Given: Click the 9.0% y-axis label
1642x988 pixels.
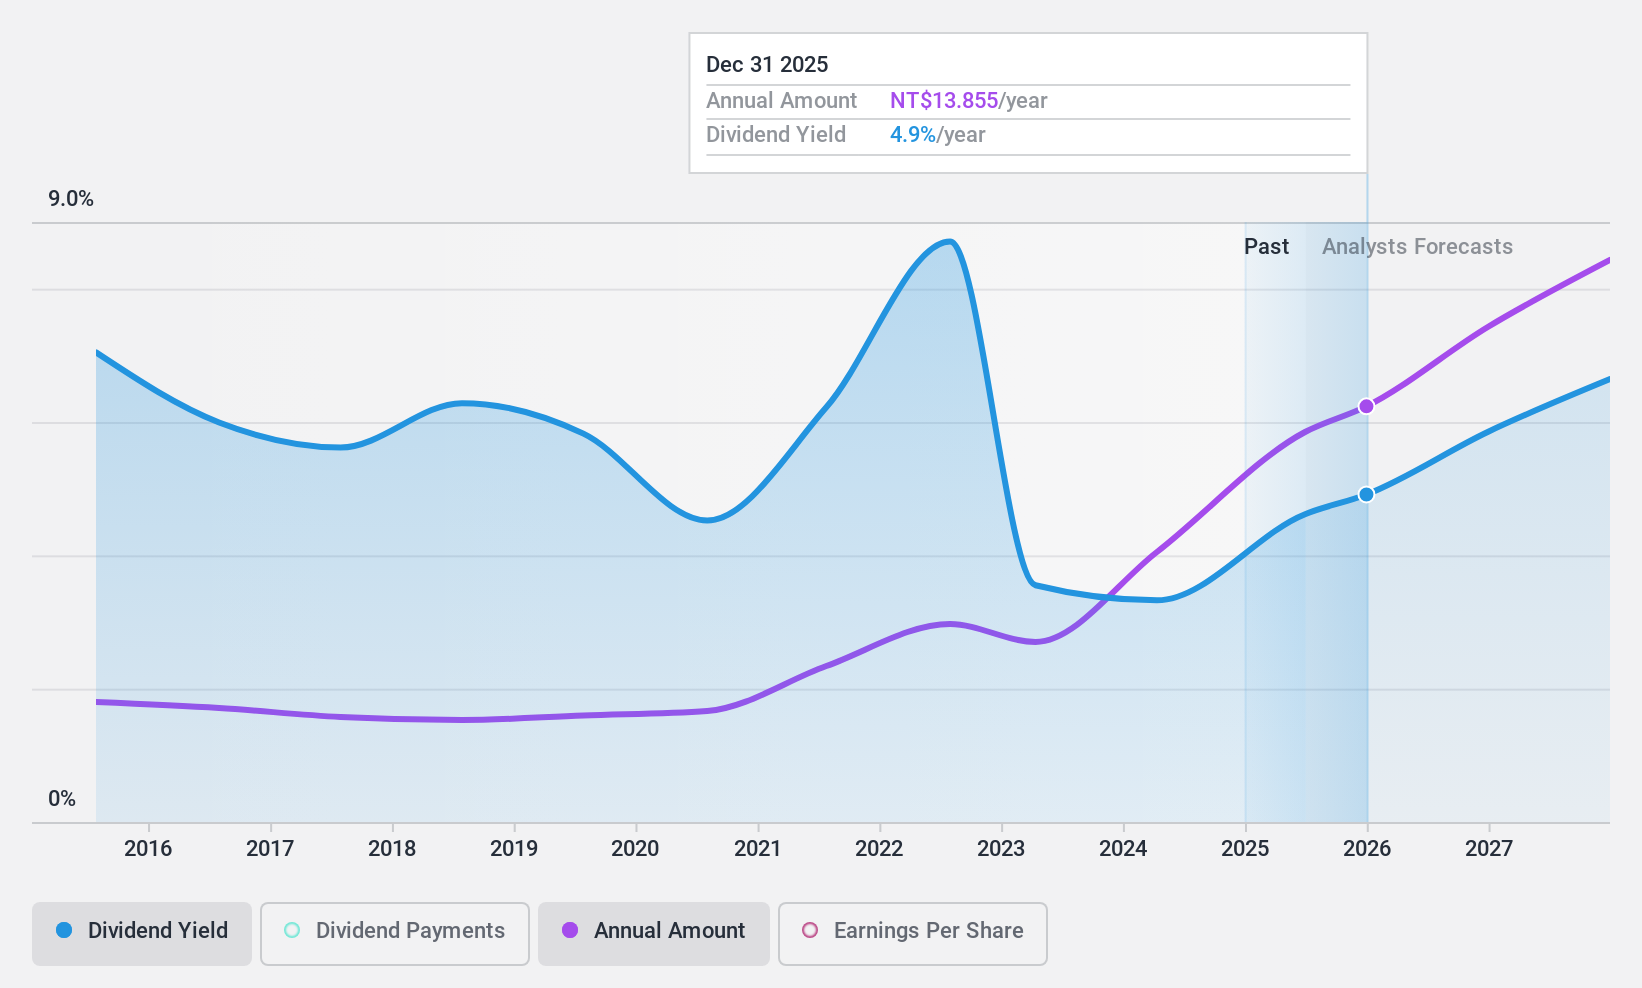Looking at the screenshot, I should click(71, 199).
